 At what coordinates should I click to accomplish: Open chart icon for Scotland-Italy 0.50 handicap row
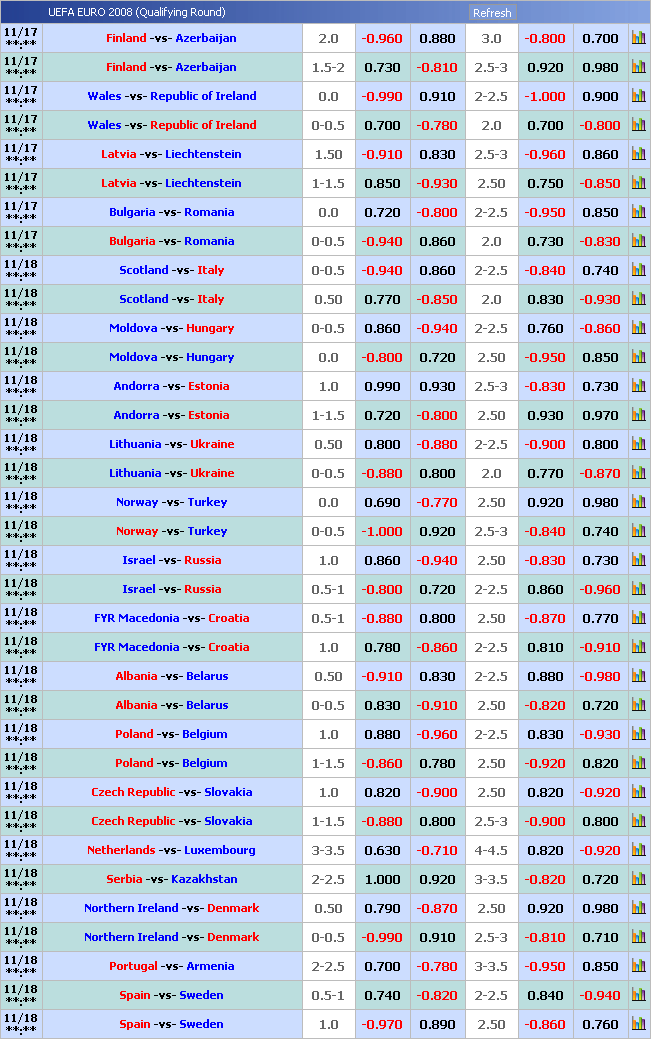tap(638, 299)
